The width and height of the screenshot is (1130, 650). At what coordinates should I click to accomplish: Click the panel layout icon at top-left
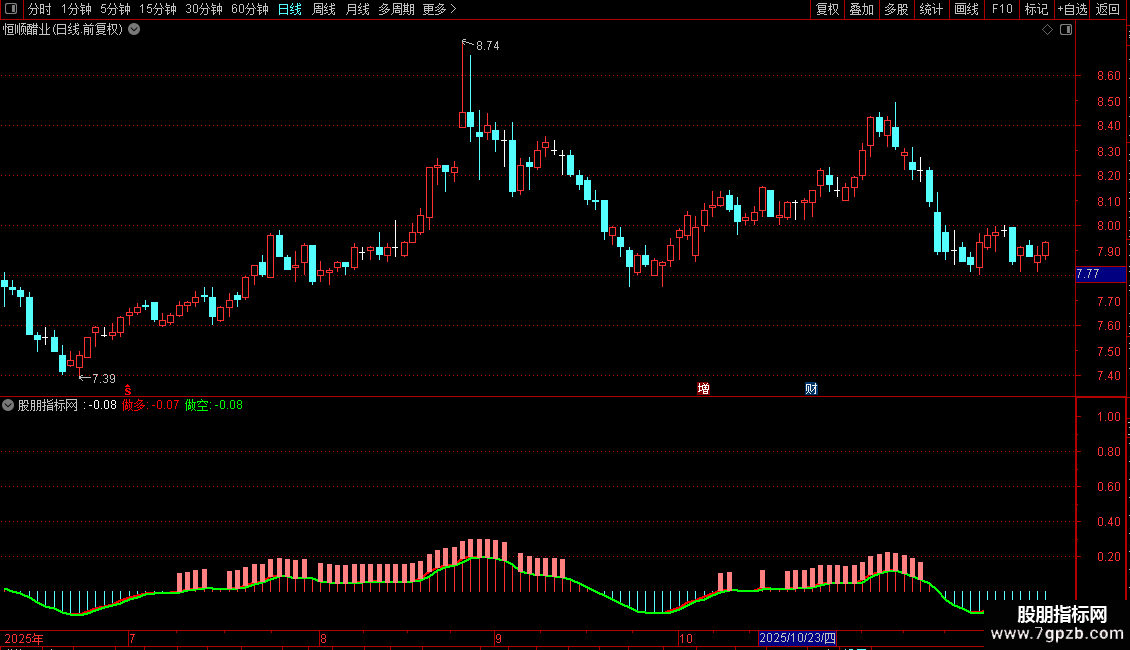click(x=11, y=9)
